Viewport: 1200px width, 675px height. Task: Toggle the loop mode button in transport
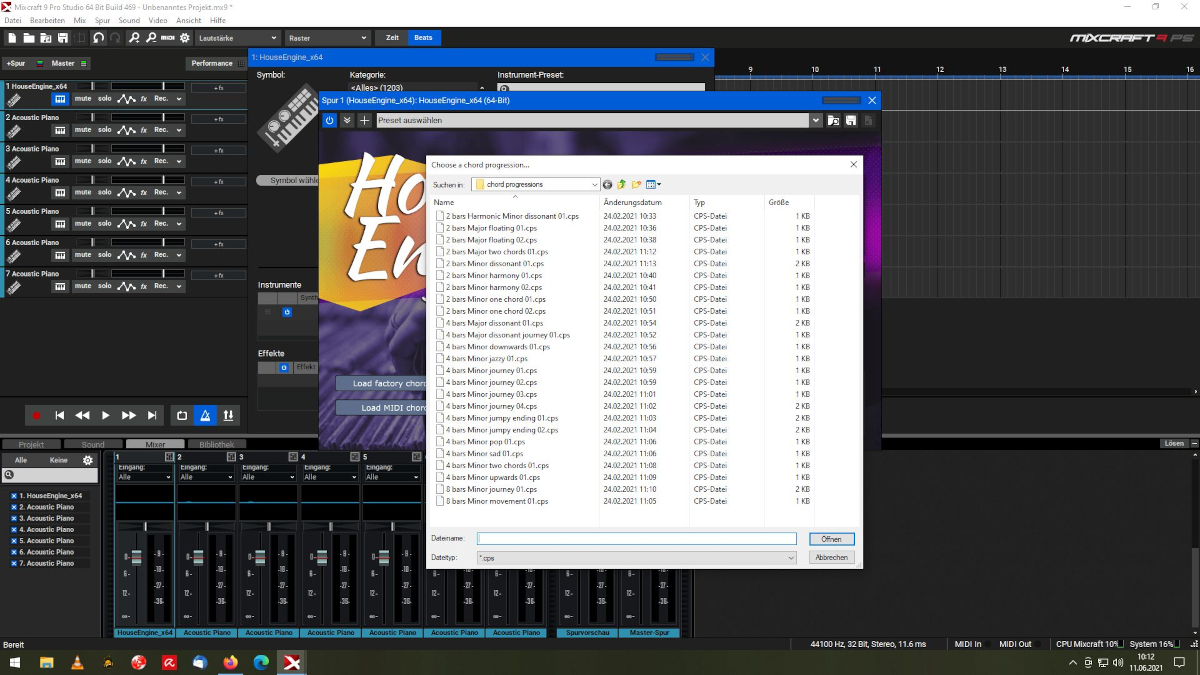point(182,415)
